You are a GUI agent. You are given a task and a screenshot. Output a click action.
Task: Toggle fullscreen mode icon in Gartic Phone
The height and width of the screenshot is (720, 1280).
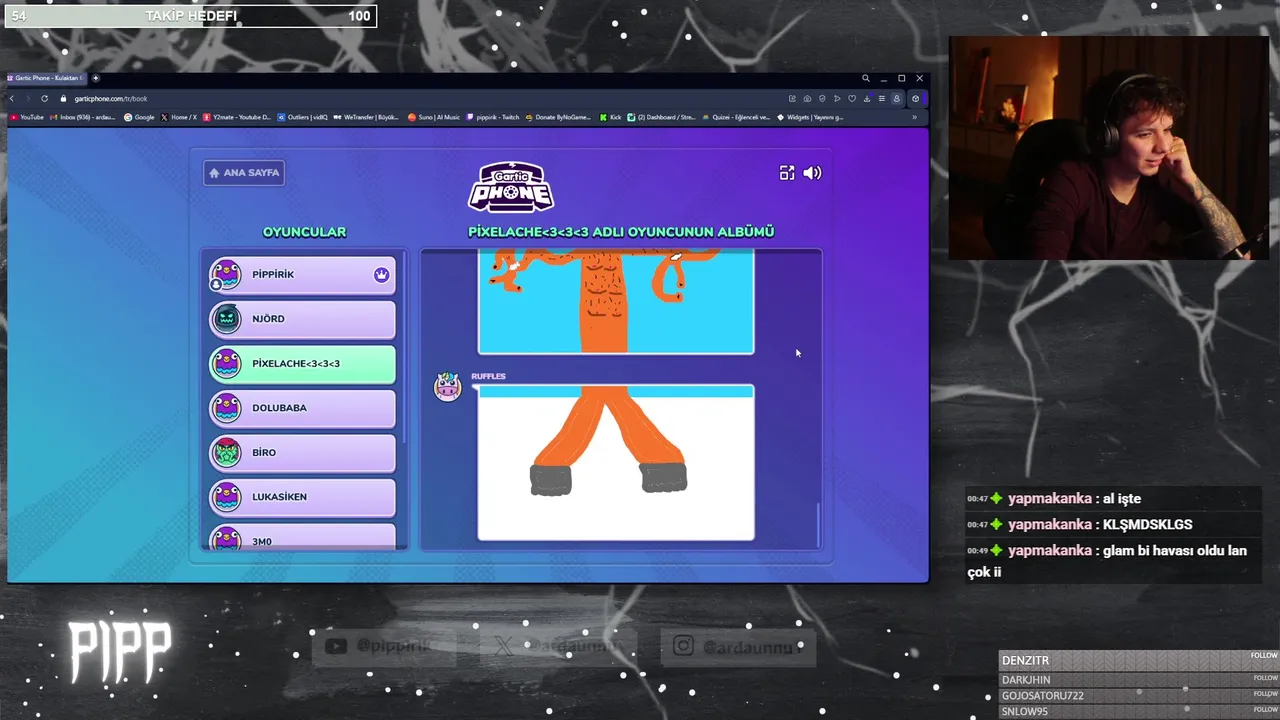tap(787, 173)
